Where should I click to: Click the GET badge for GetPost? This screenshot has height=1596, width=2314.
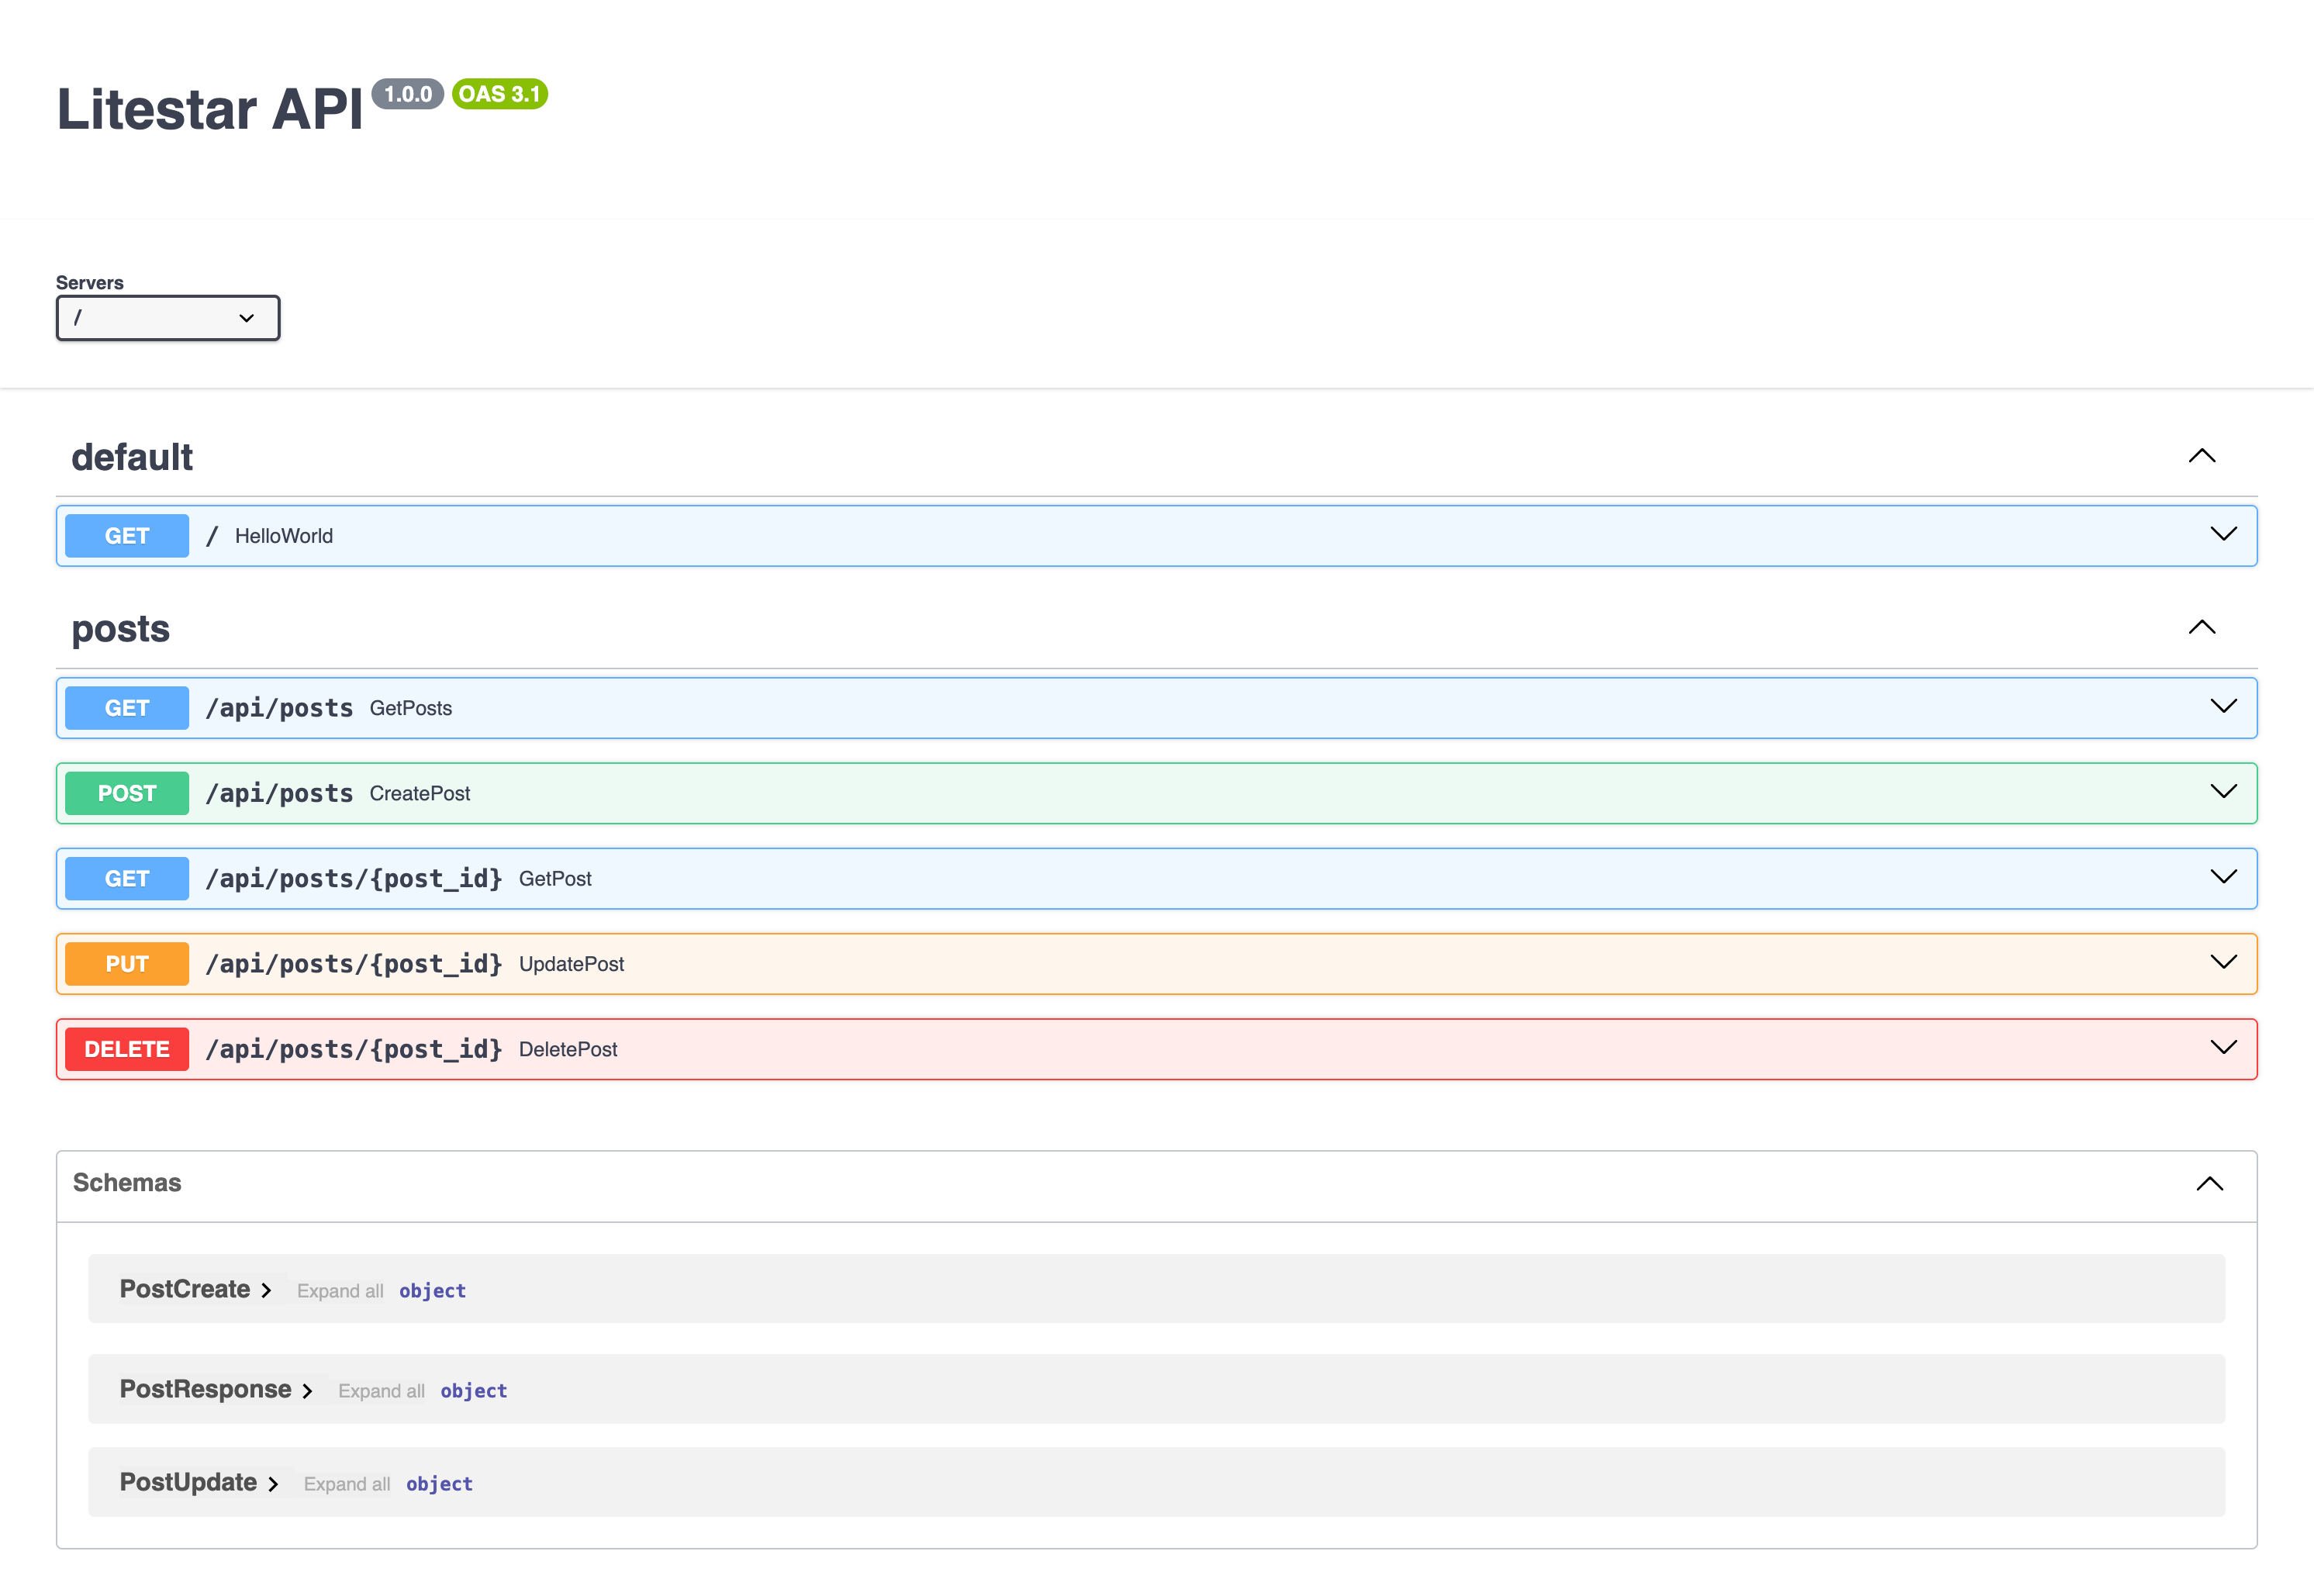coord(127,879)
